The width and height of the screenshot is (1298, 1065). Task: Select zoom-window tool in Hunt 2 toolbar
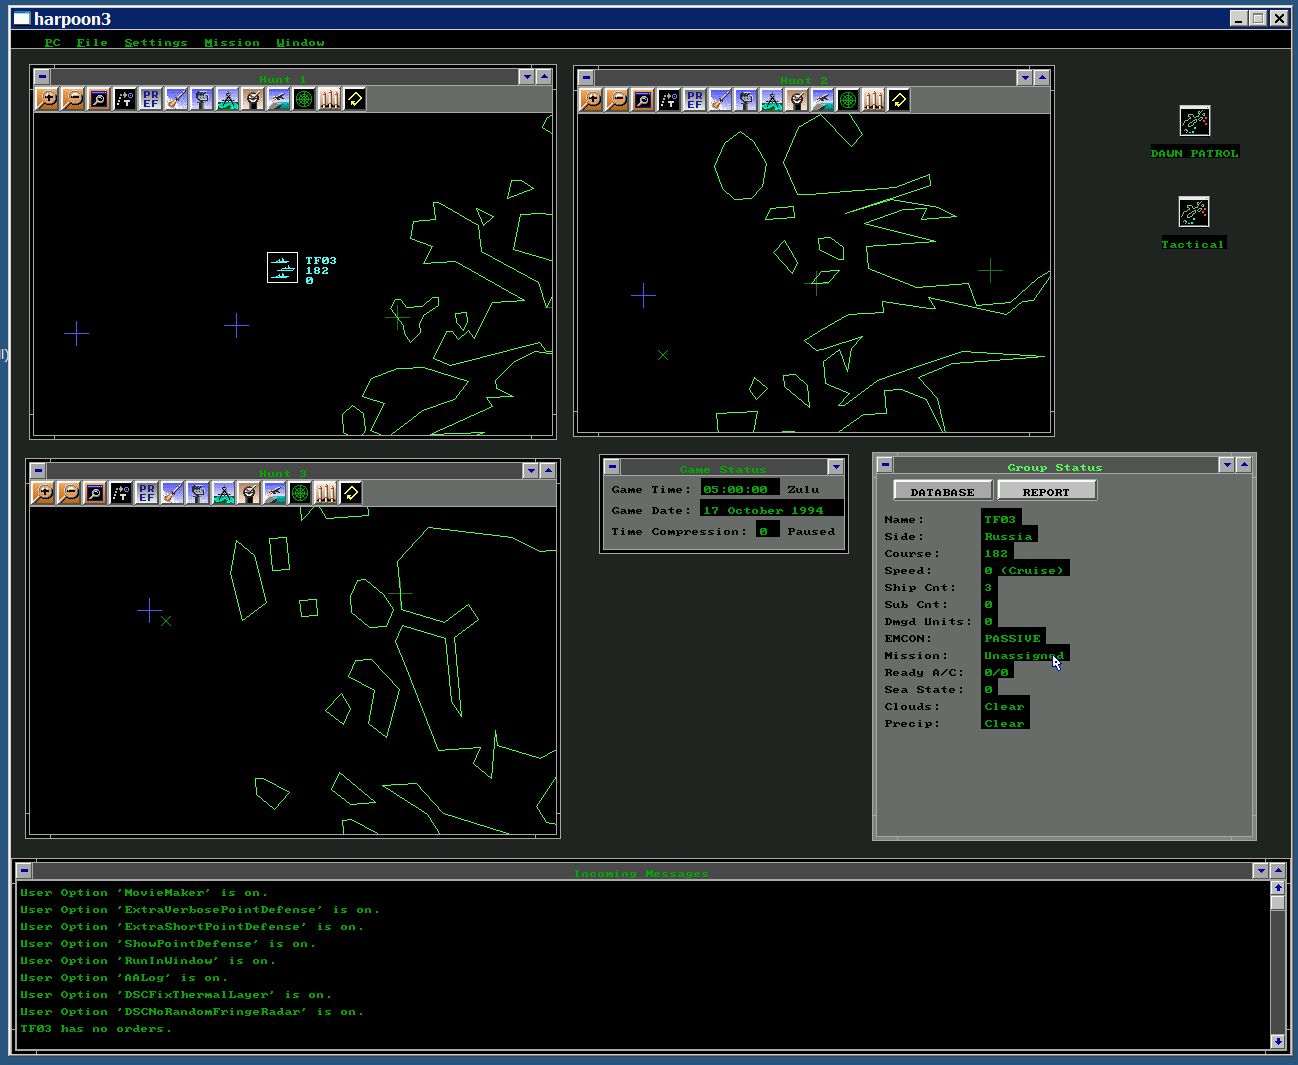[642, 99]
